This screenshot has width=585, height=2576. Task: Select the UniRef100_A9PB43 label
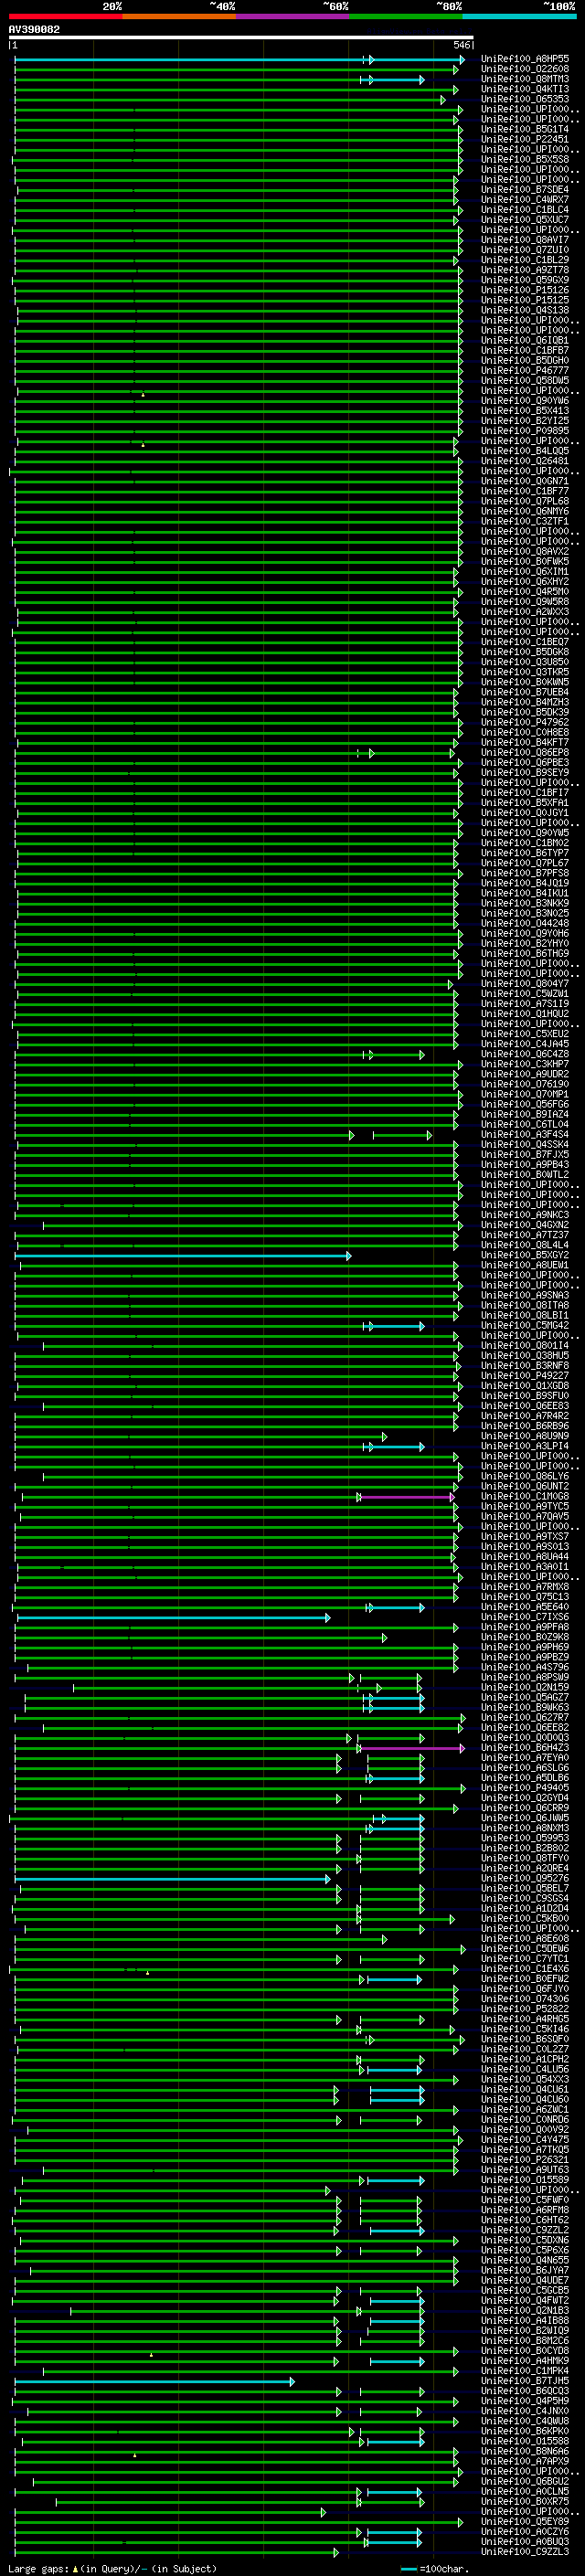525,1165
